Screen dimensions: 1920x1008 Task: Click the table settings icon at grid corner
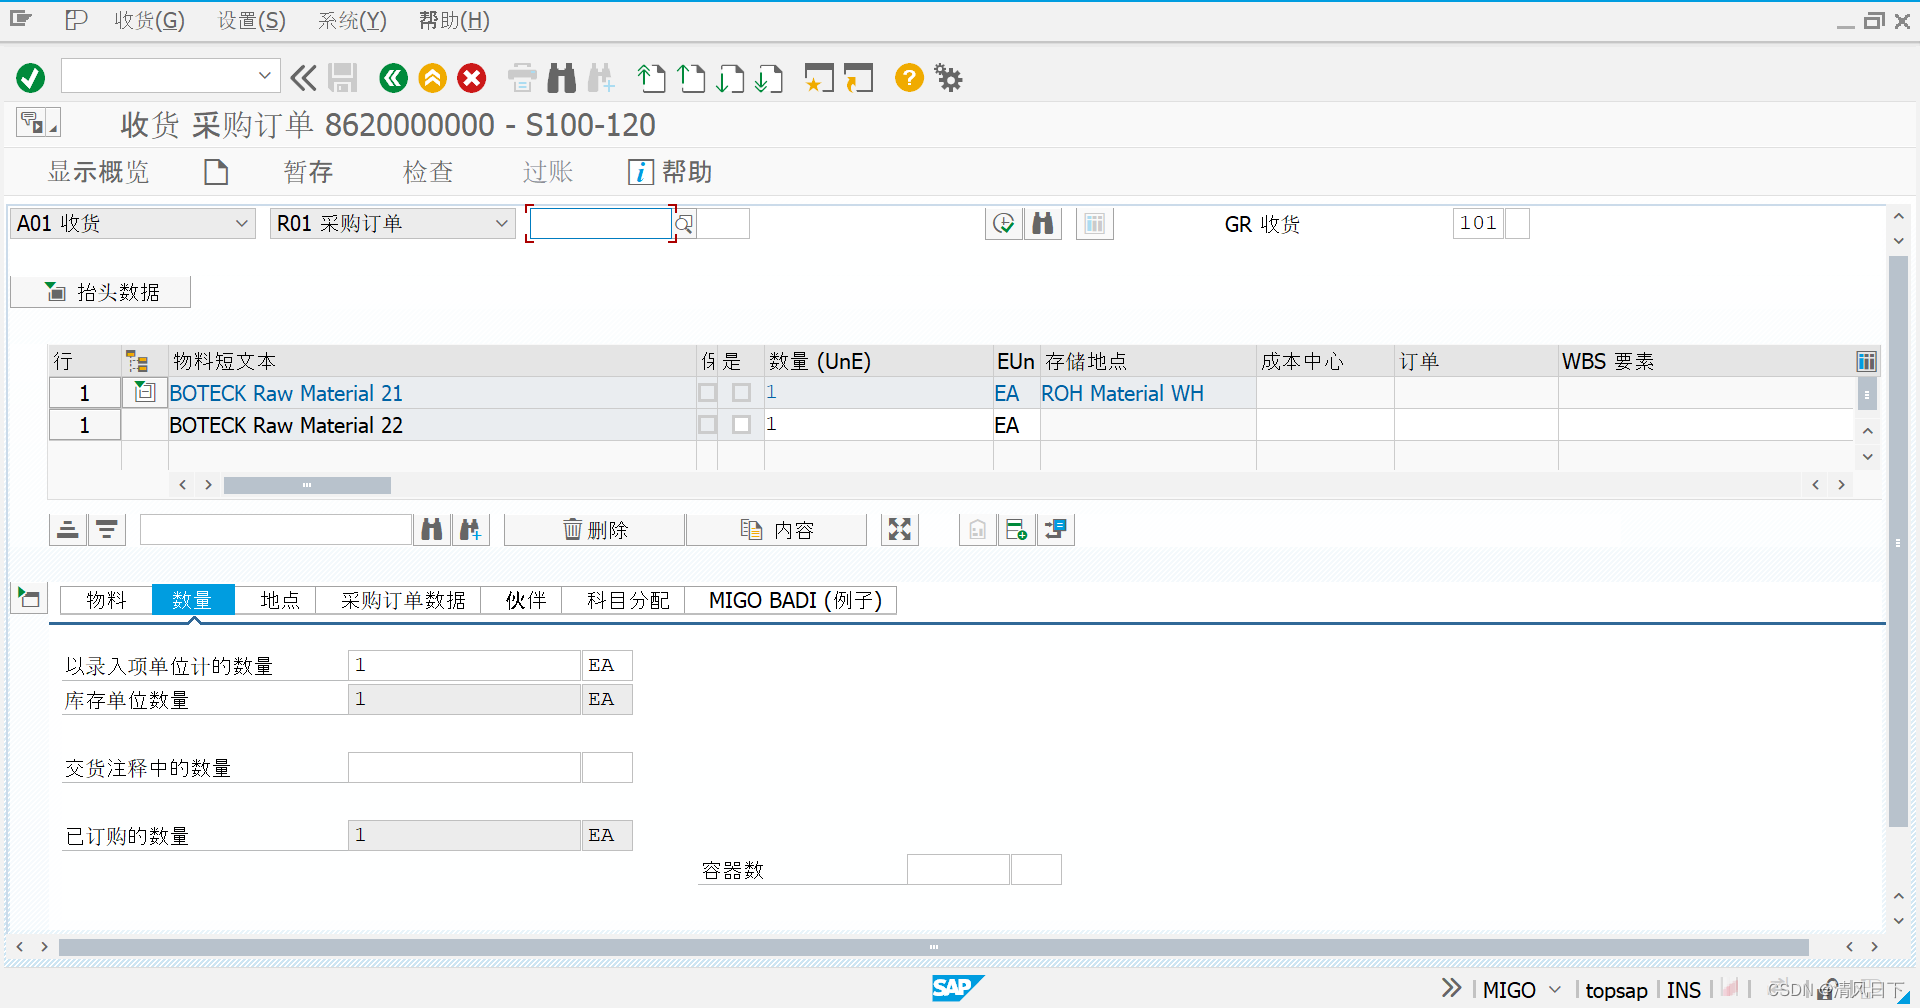click(1866, 362)
